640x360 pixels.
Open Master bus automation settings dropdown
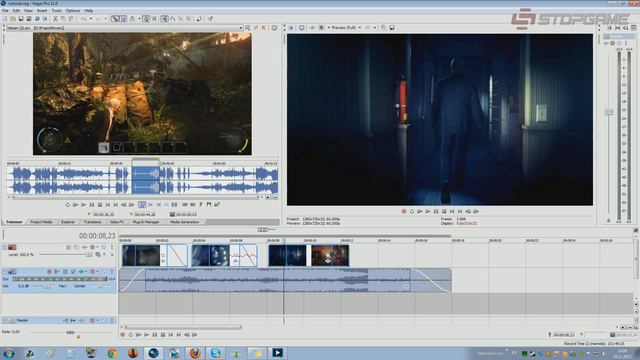(98, 320)
